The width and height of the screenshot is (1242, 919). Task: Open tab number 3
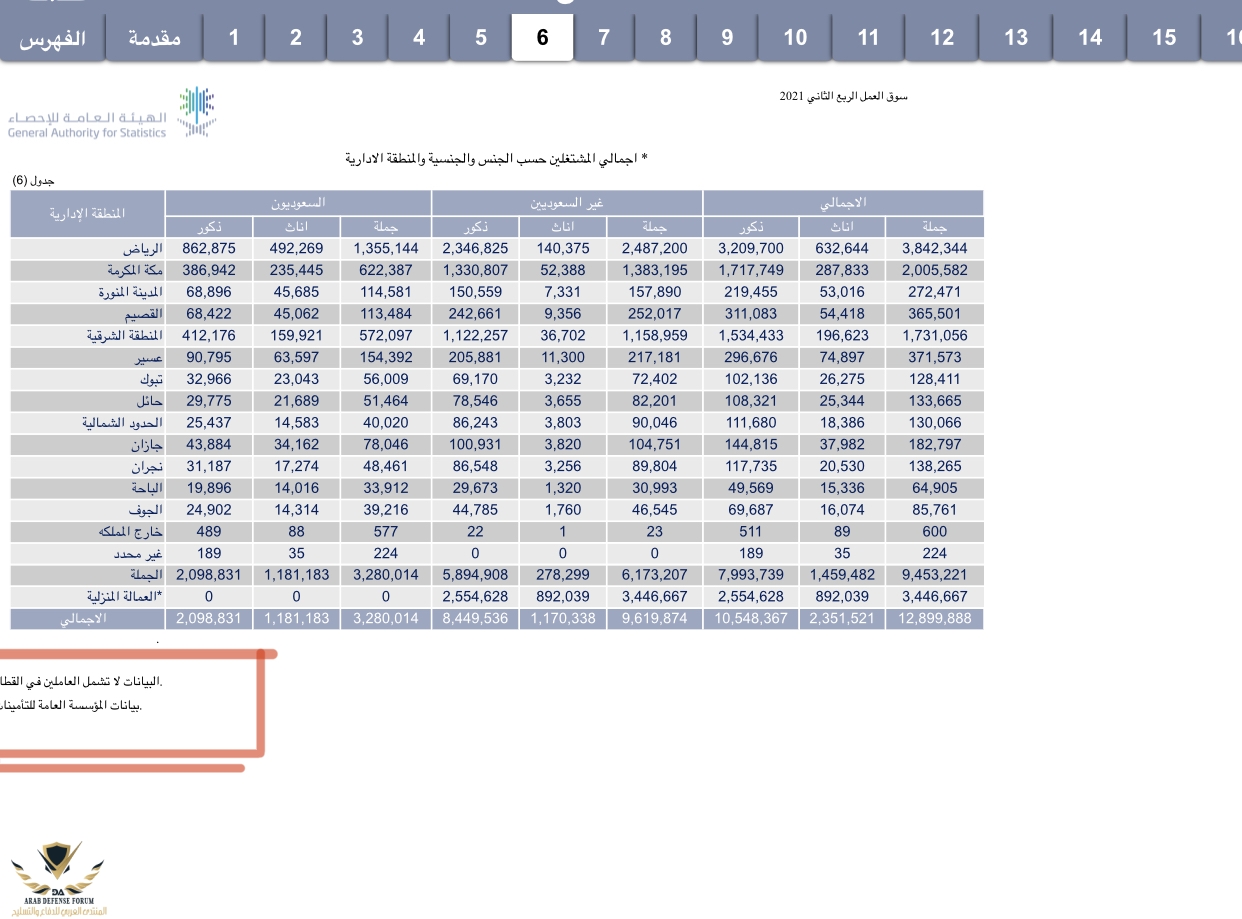point(357,38)
